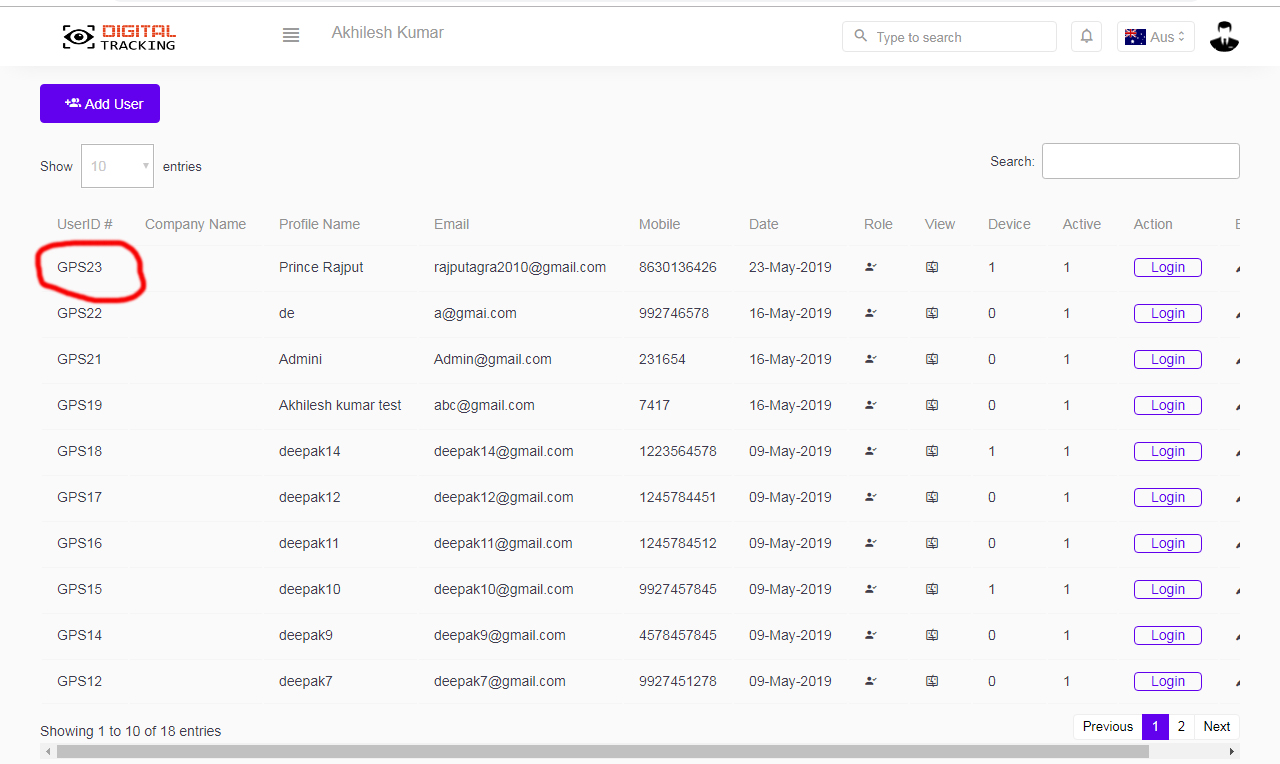Screen dimensions: 1280x764
Task: Click Role icon for deepak14
Action: (x=871, y=451)
